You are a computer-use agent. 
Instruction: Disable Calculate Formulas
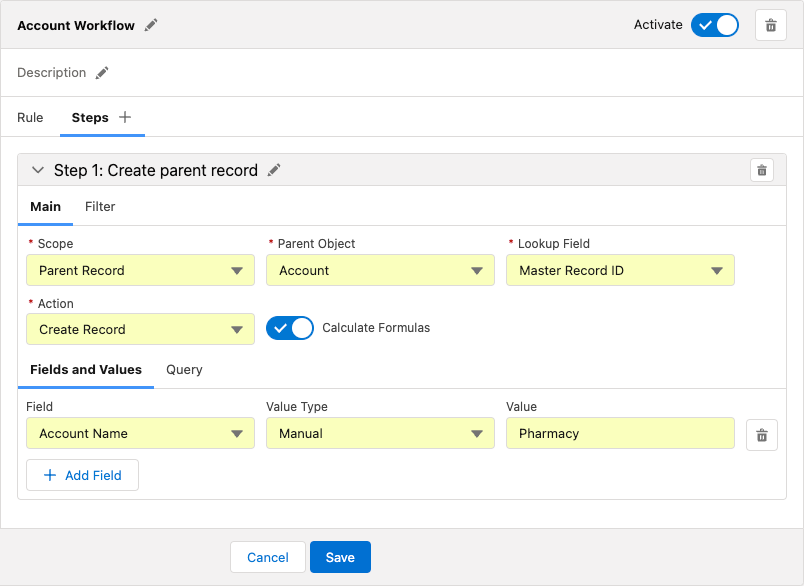pyautogui.click(x=290, y=327)
